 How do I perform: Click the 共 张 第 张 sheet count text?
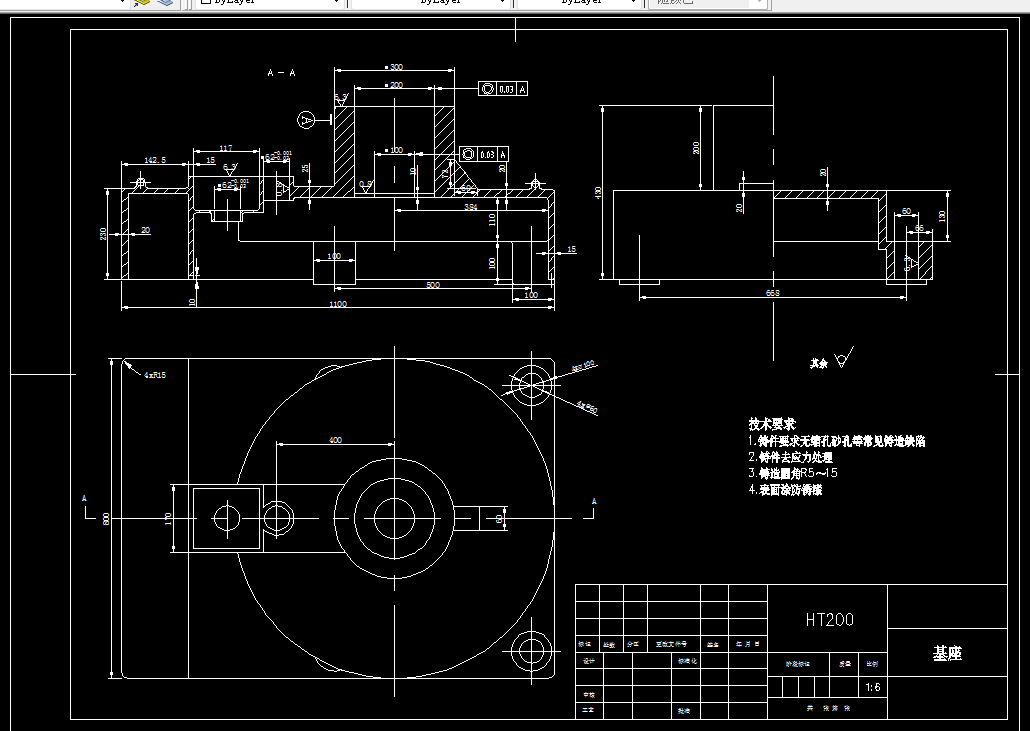click(828, 708)
